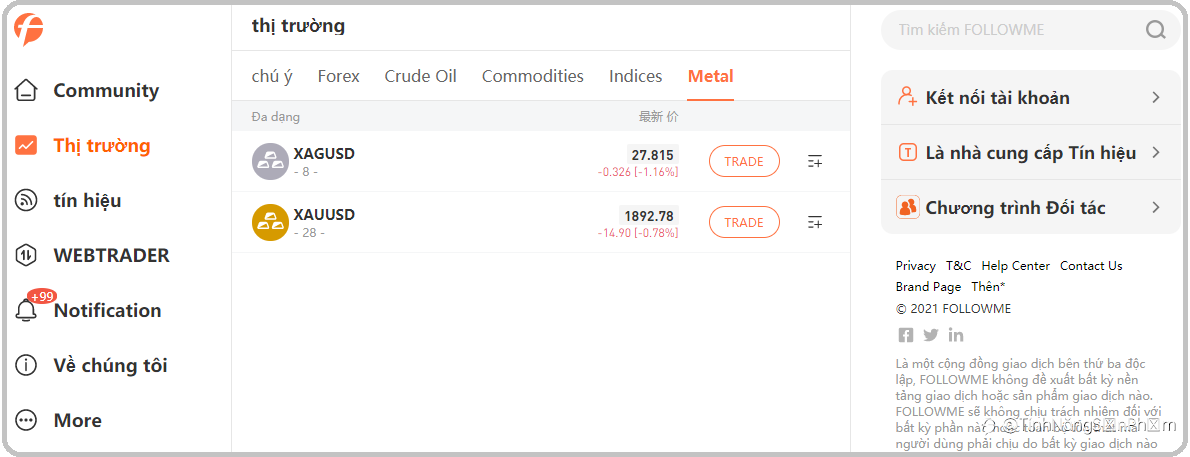Open FOLLOWME LinkedIn page icon

pyautogui.click(x=956, y=335)
